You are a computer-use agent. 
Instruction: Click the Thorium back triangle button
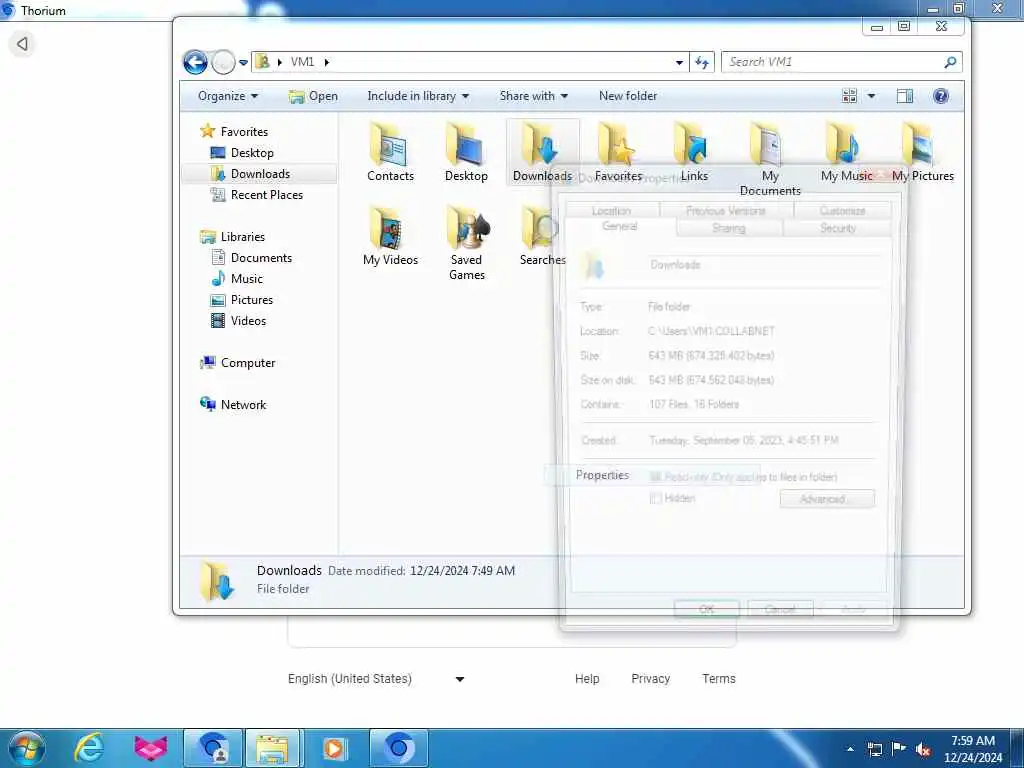[22, 44]
